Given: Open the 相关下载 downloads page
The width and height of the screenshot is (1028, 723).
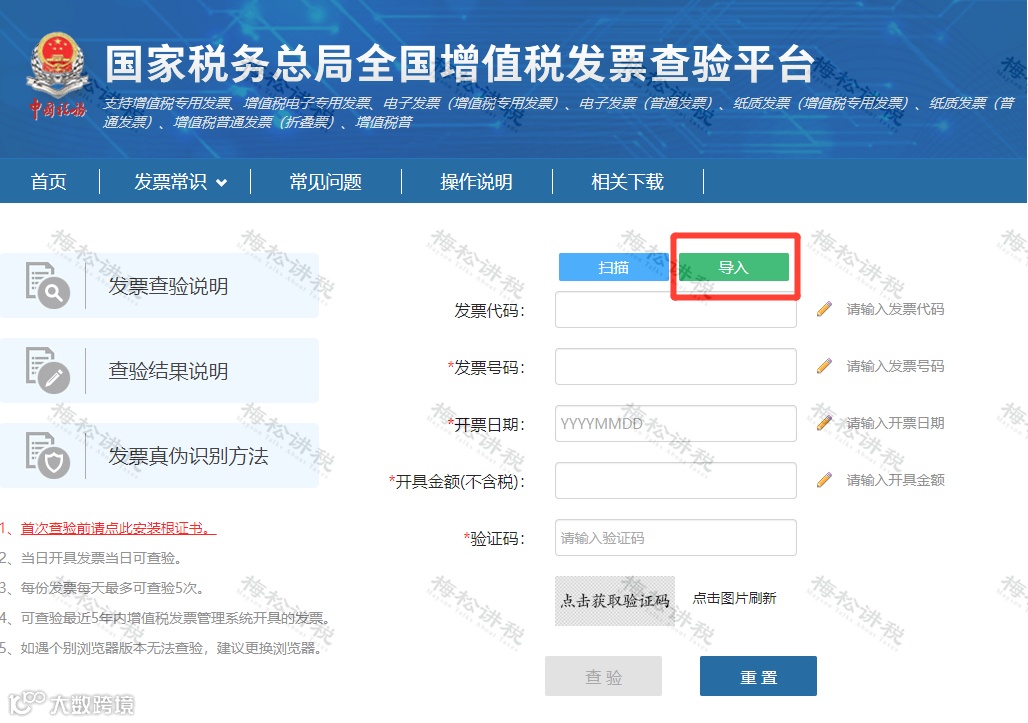Looking at the screenshot, I should [627, 181].
